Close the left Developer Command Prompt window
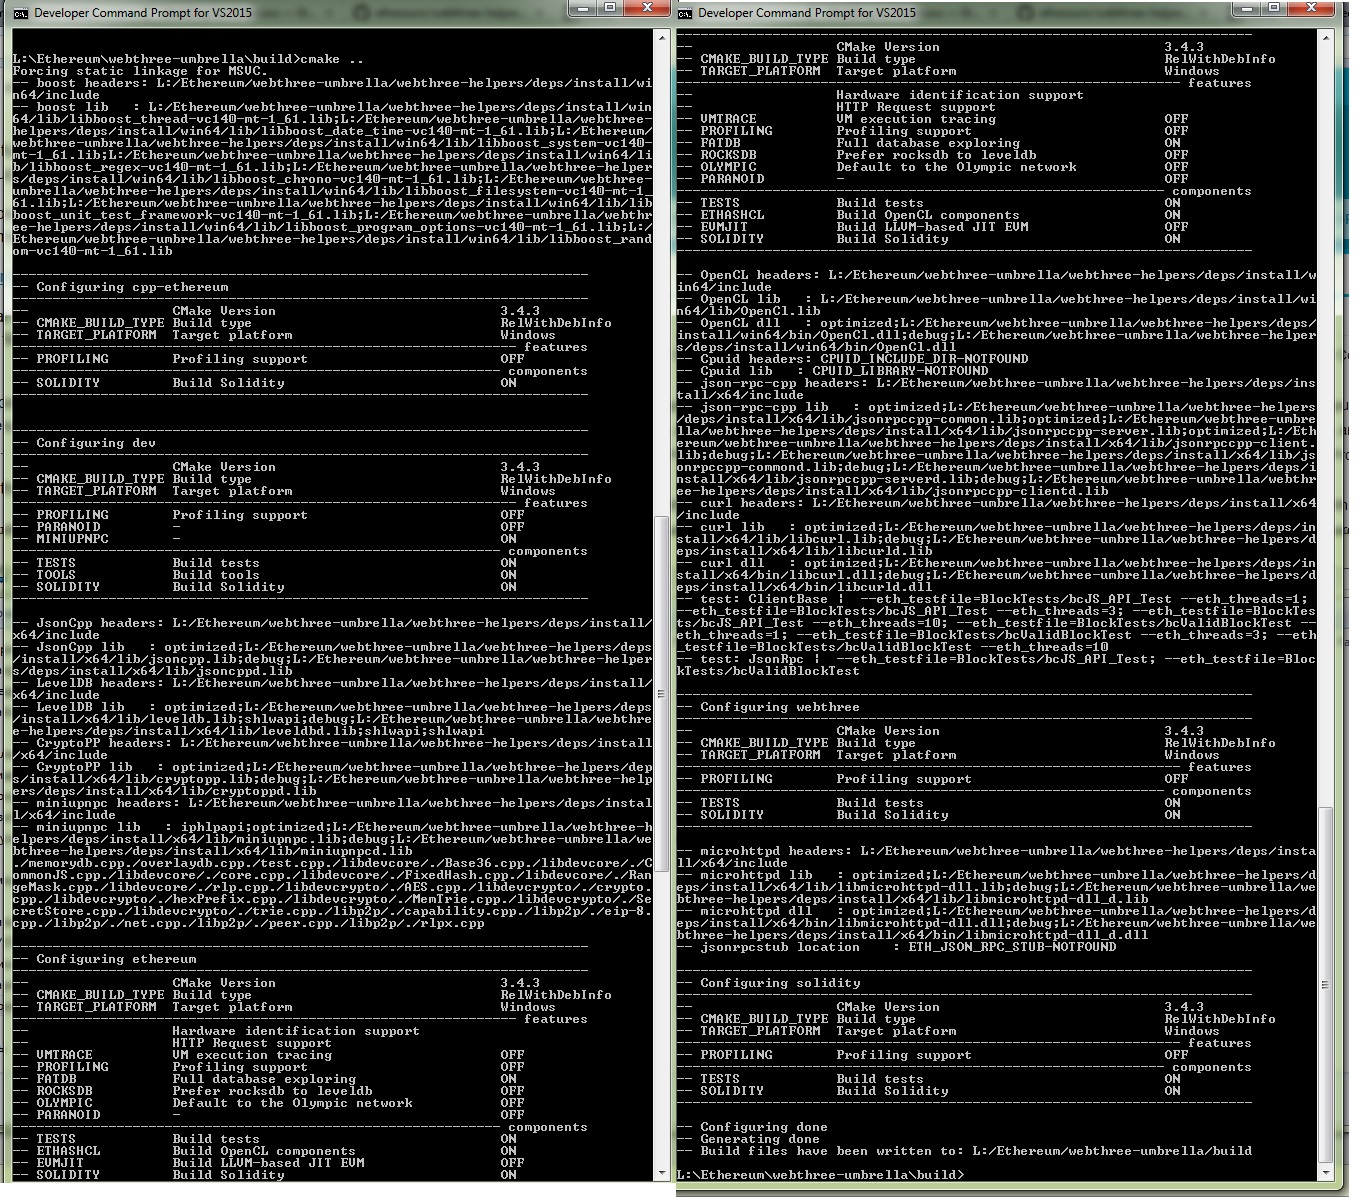 pyautogui.click(x=647, y=8)
